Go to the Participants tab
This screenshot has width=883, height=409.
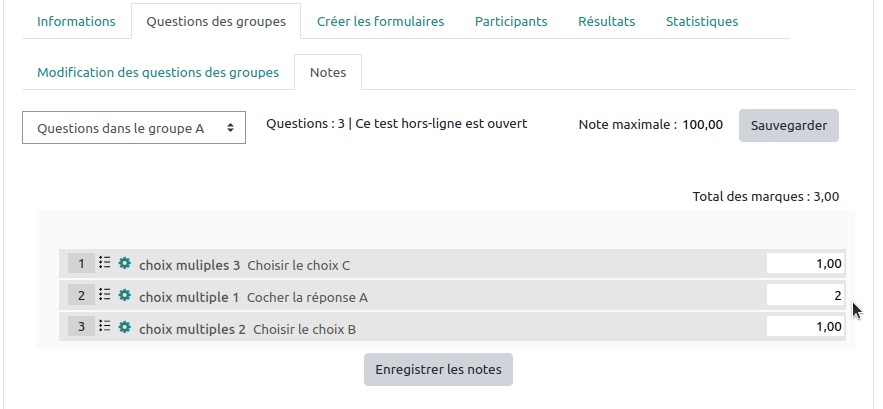pos(511,21)
